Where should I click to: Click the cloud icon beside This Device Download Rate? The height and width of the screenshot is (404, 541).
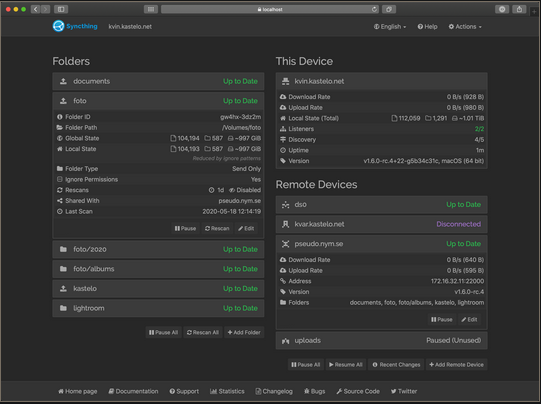pos(283,97)
